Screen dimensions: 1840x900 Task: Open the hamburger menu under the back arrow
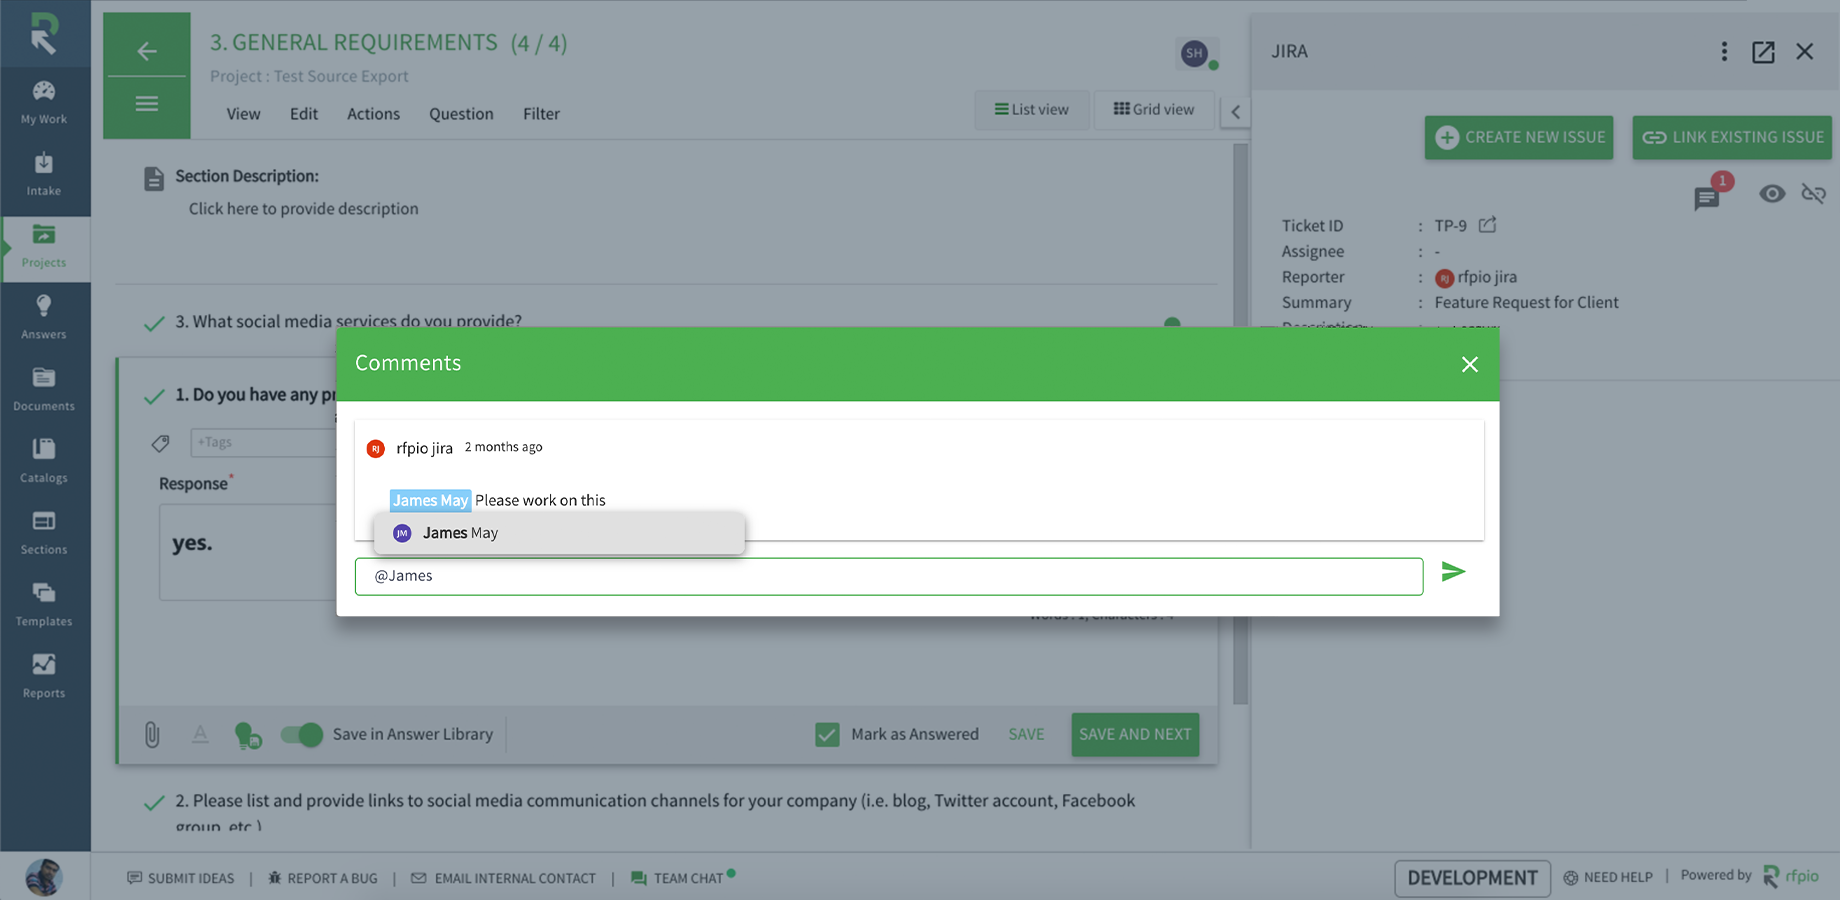pos(147,104)
